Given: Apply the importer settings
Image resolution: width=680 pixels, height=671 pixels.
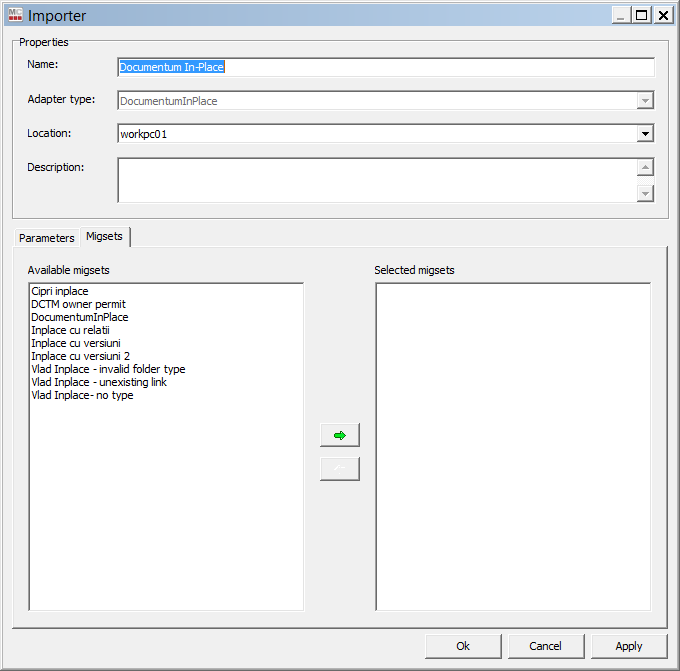Looking at the screenshot, I should pos(629,646).
